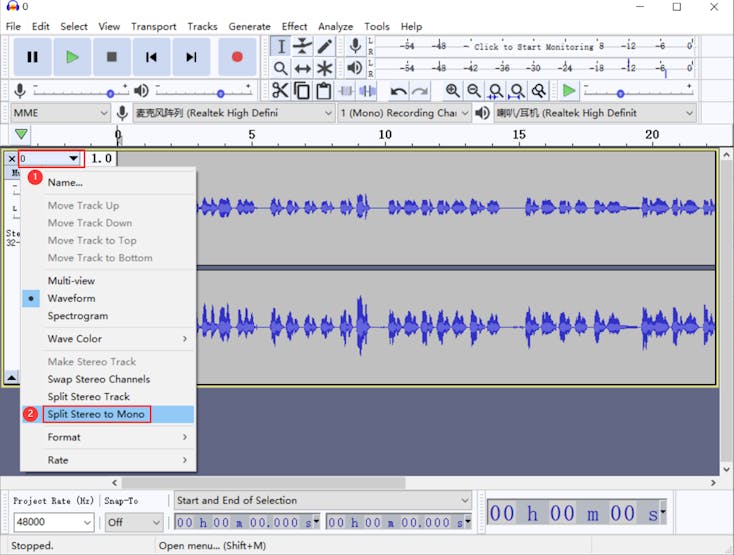Image resolution: width=734 pixels, height=555 pixels.
Task: Select the Envelope tool
Action: [x=303, y=47]
